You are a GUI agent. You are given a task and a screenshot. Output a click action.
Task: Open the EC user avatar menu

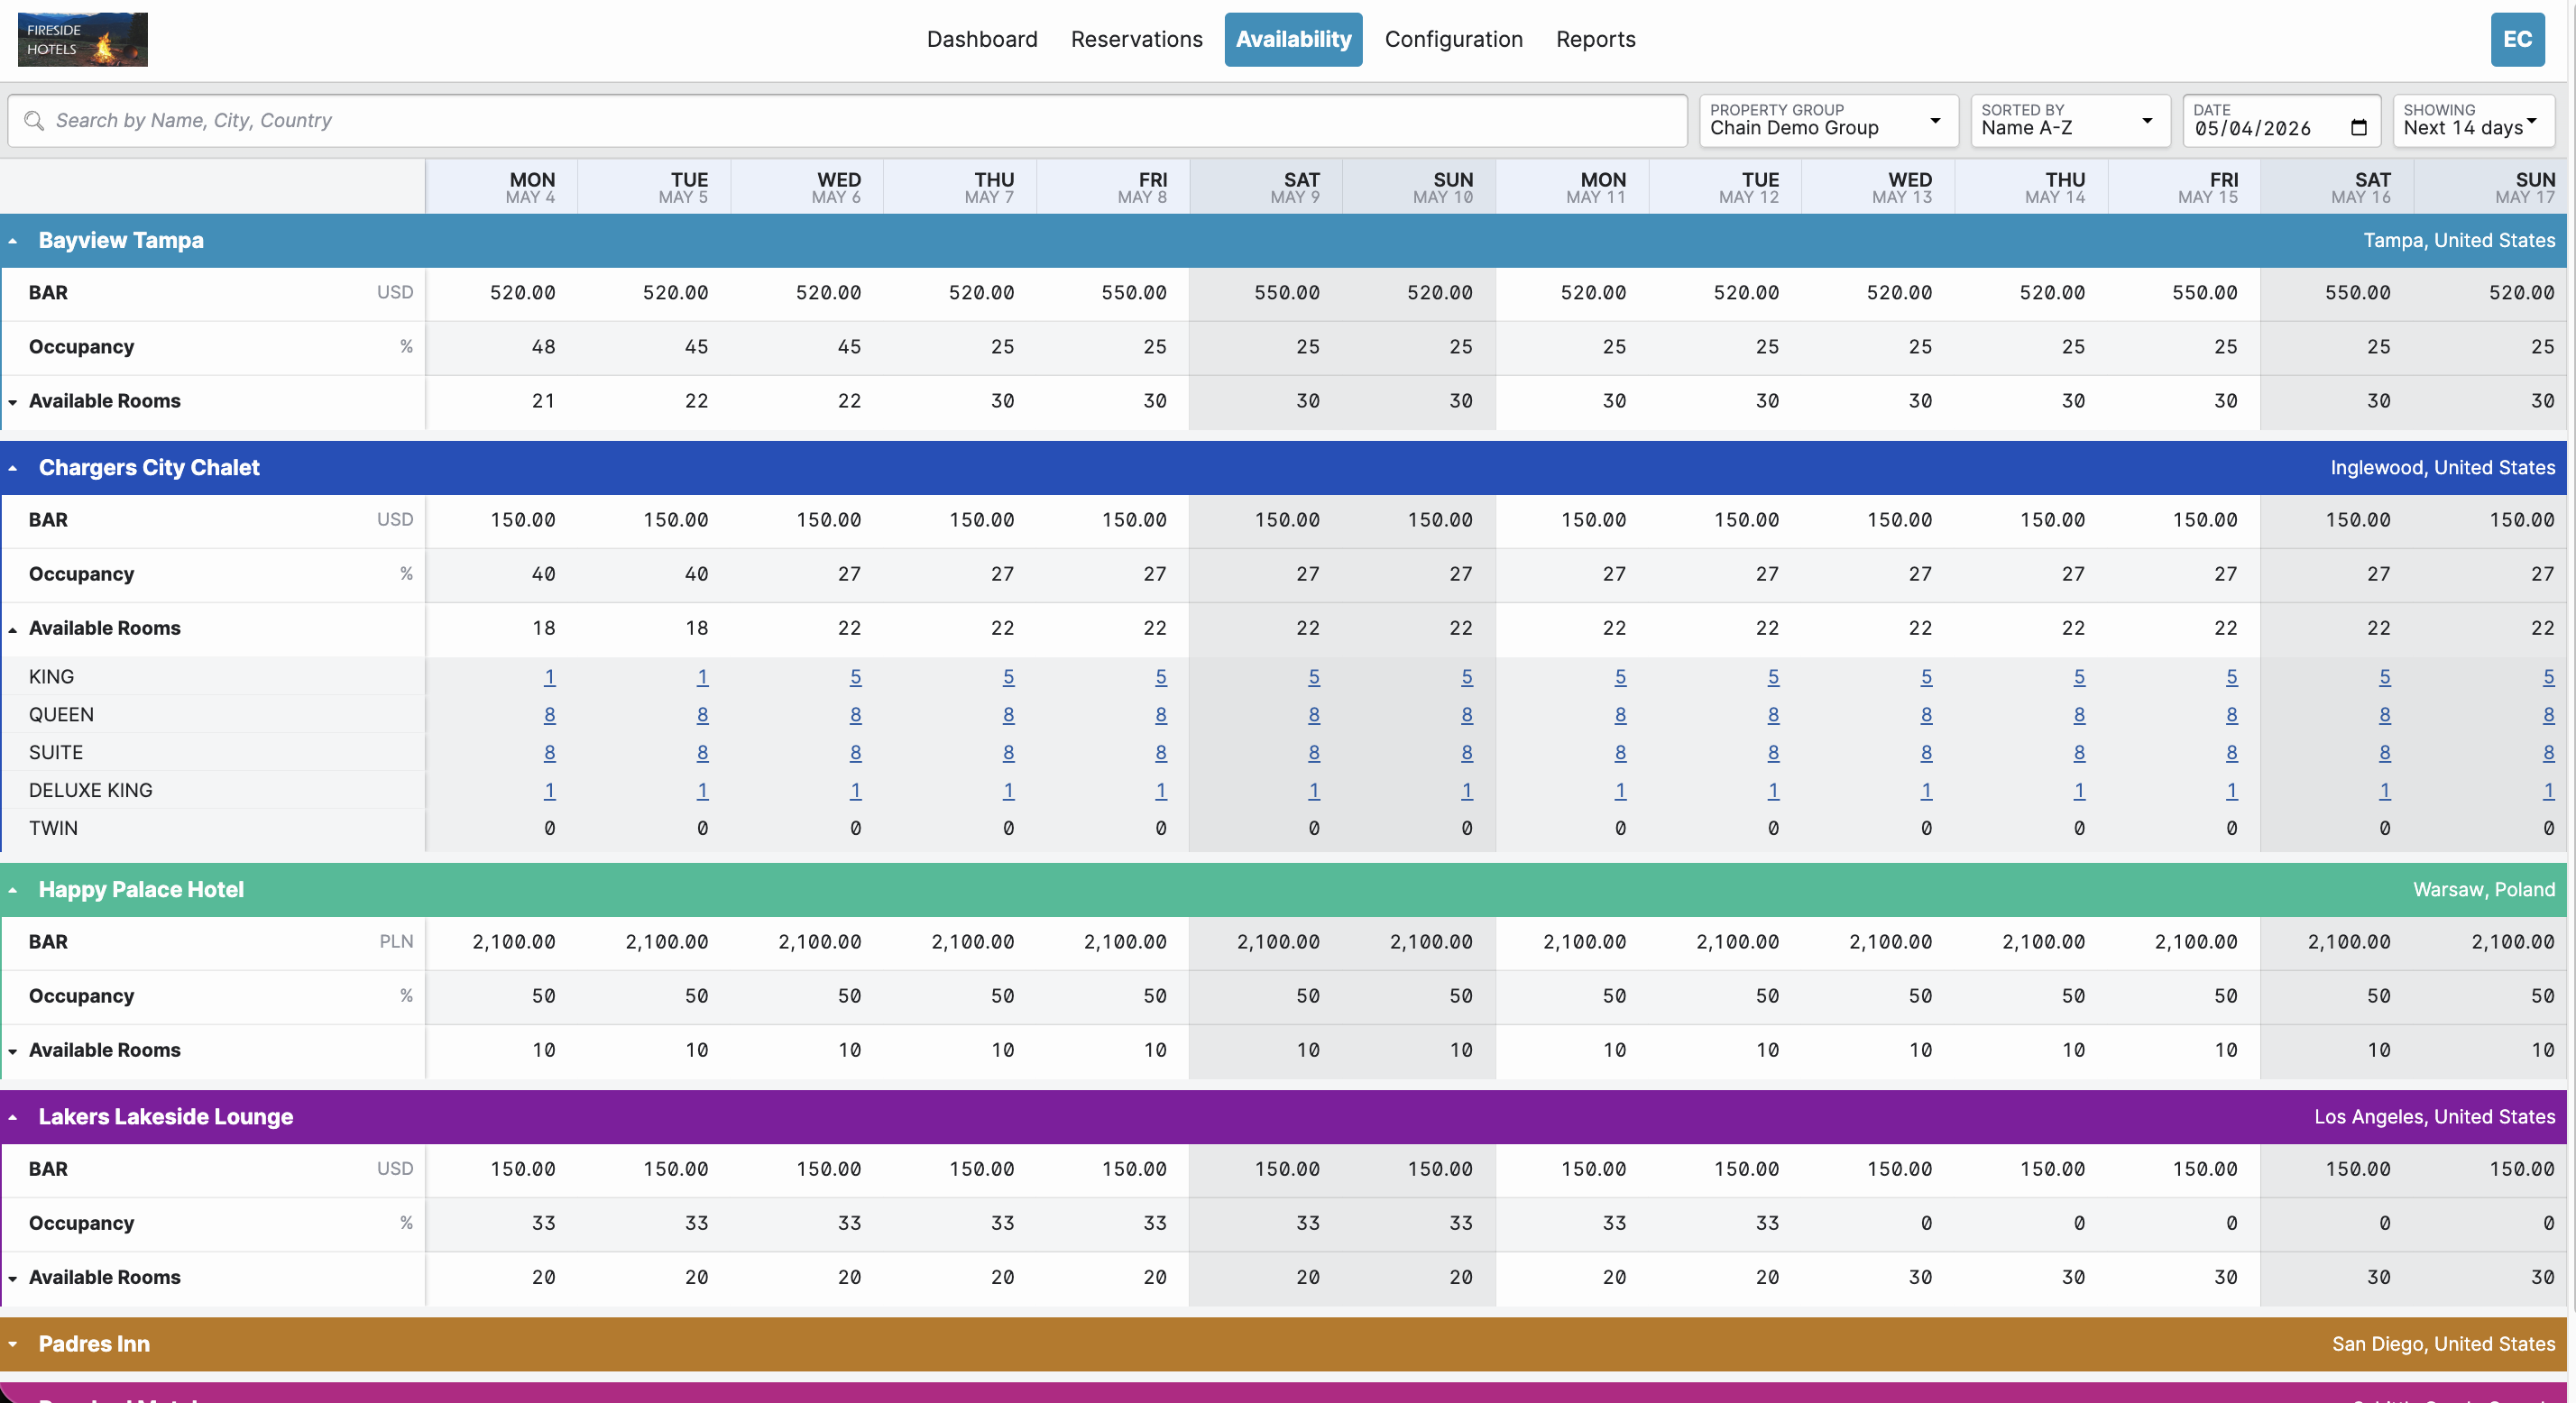tap(2517, 40)
